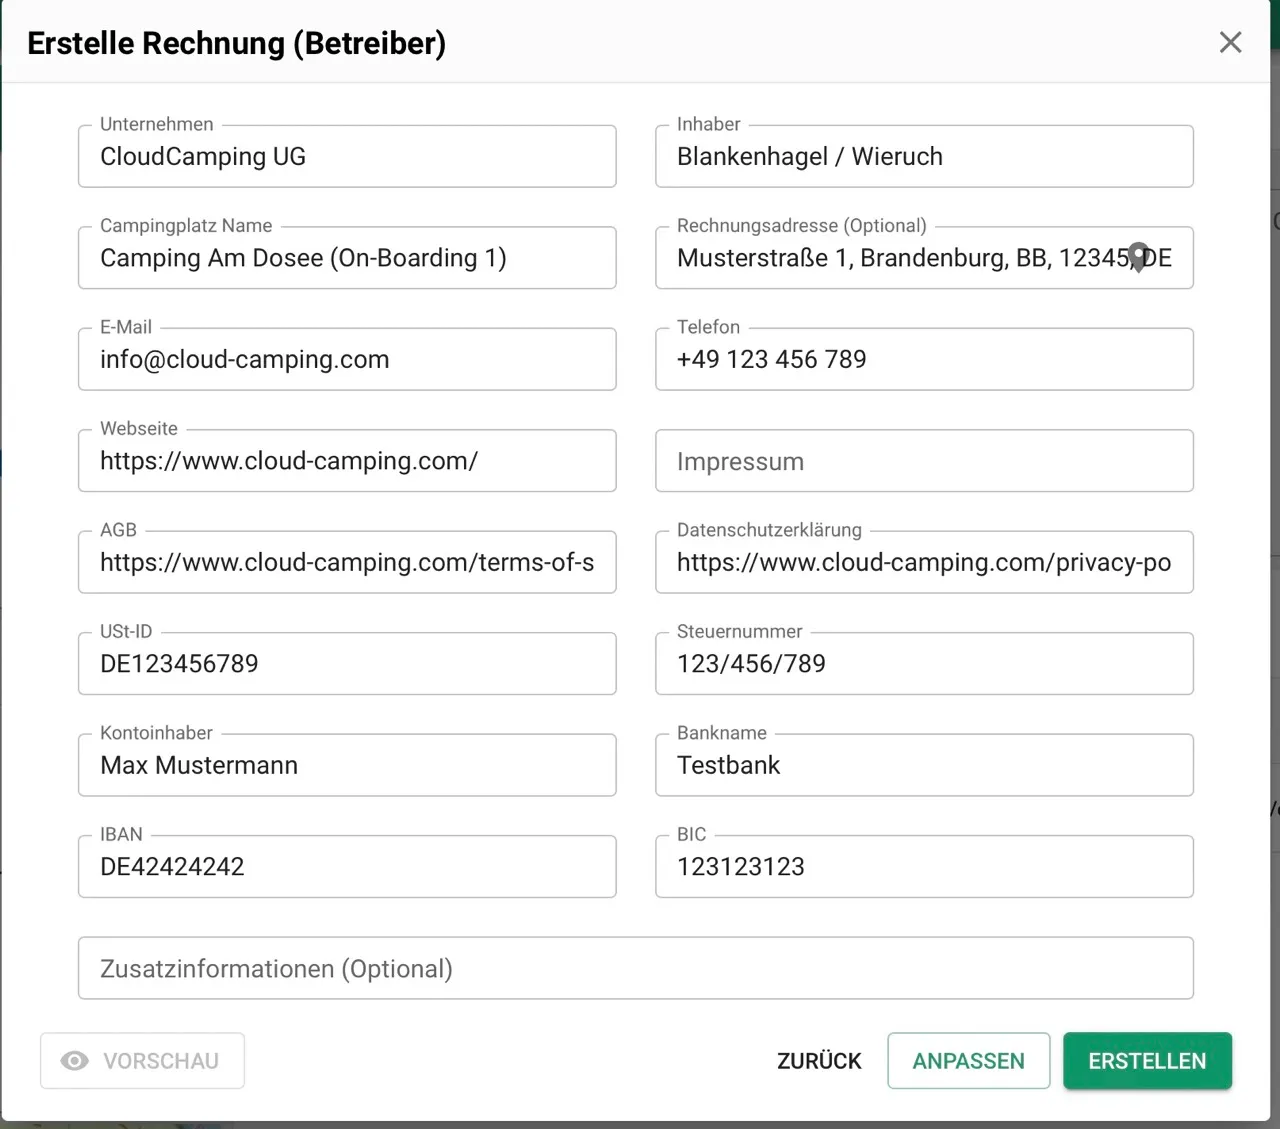Select the E-Mail input field
This screenshot has width=1280, height=1129.
(347, 359)
